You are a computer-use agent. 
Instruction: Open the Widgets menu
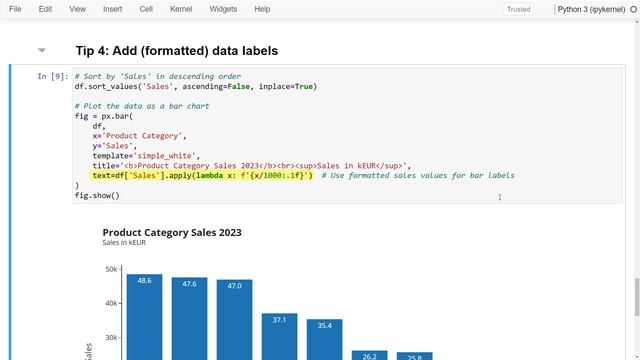pos(223,9)
